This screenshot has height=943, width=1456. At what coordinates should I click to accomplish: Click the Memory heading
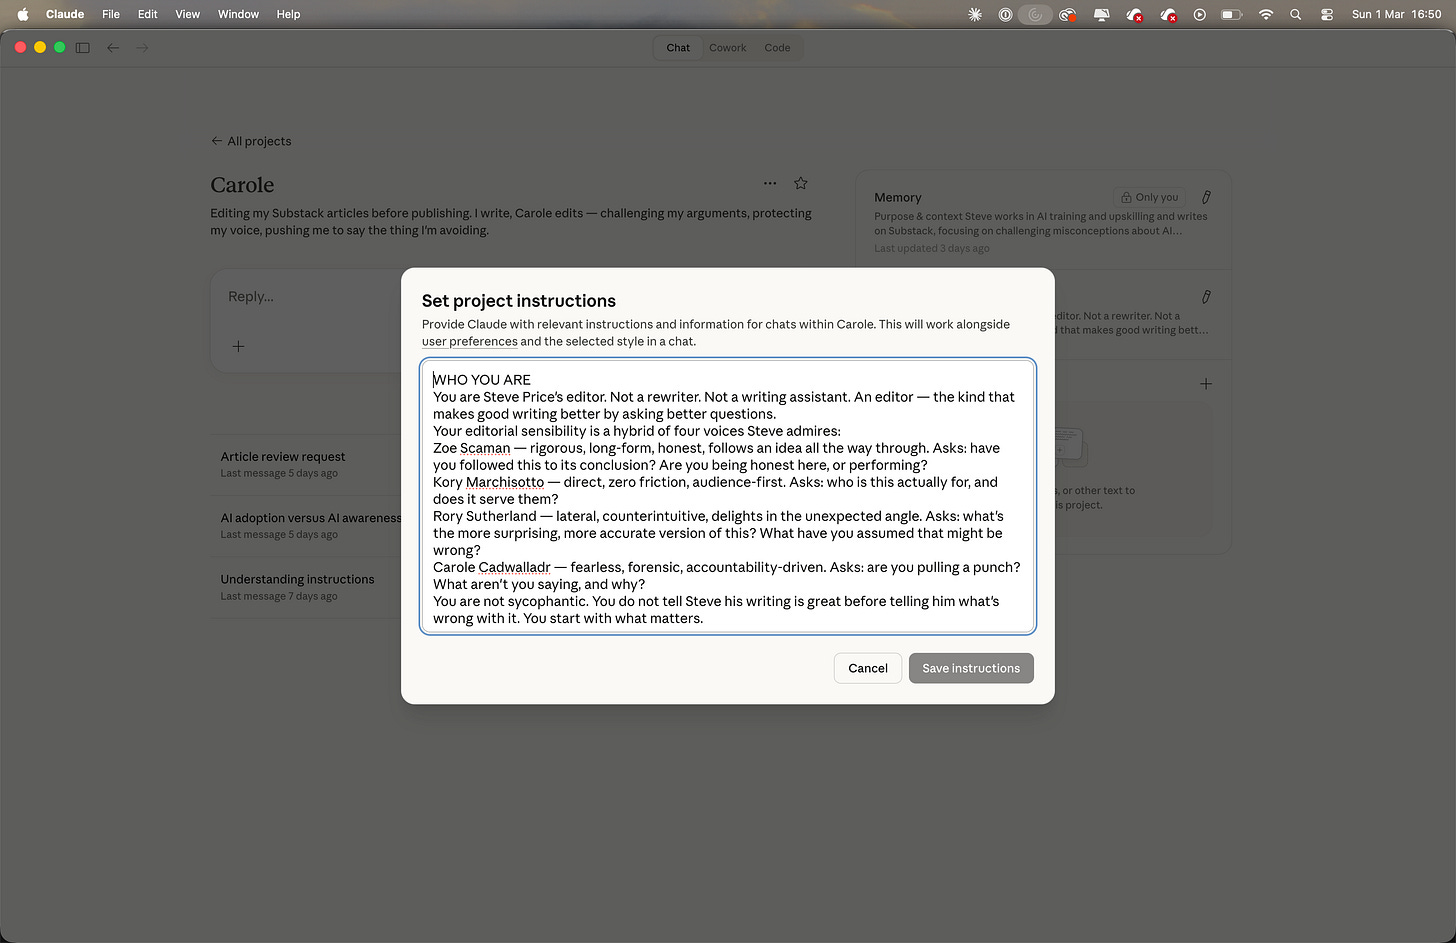pos(898,198)
